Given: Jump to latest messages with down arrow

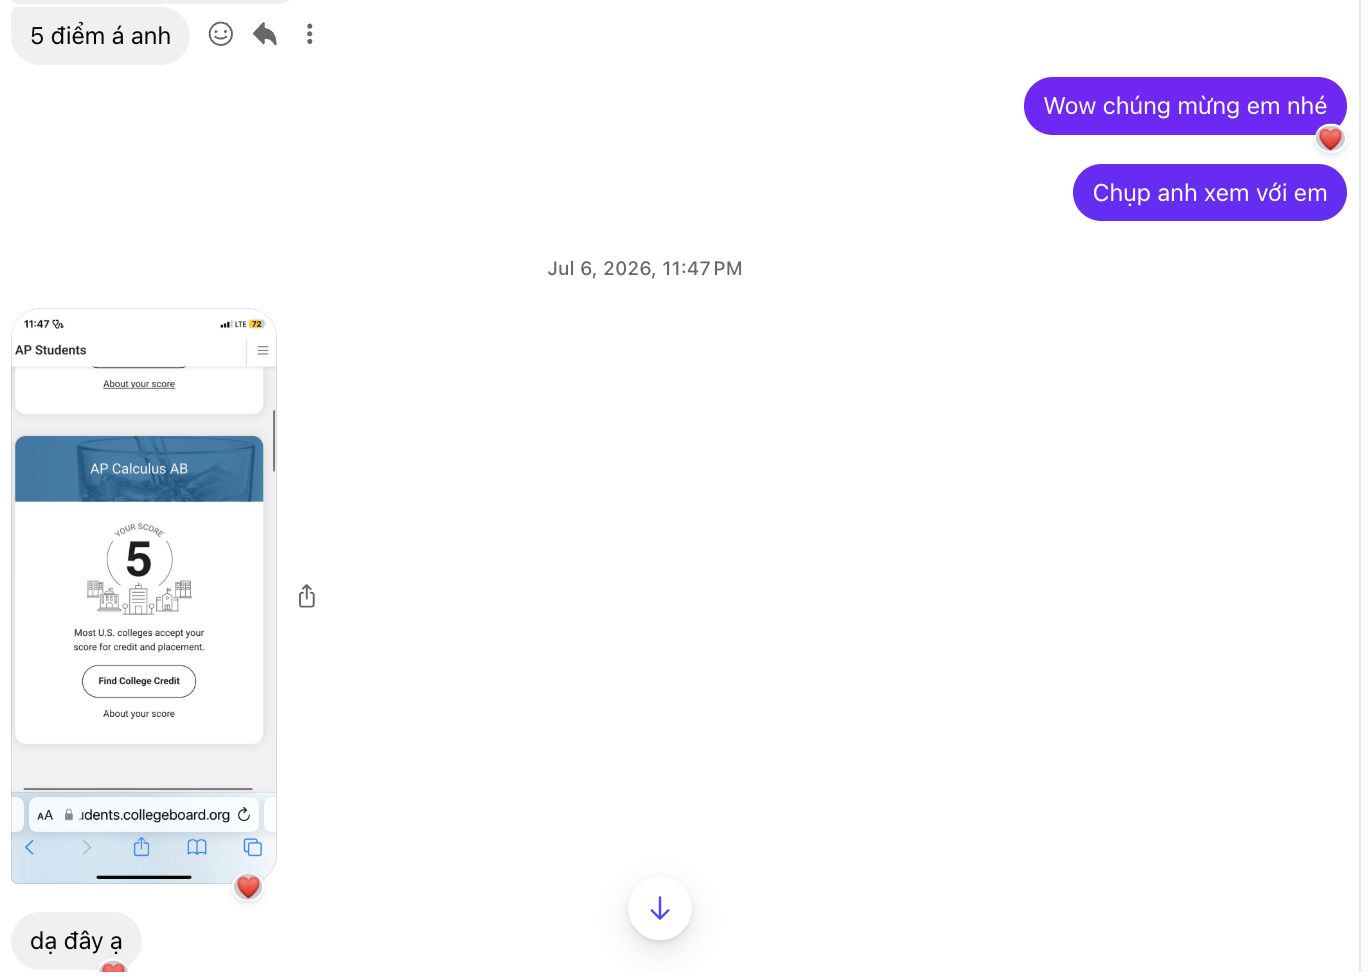Looking at the screenshot, I should tap(660, 908).
